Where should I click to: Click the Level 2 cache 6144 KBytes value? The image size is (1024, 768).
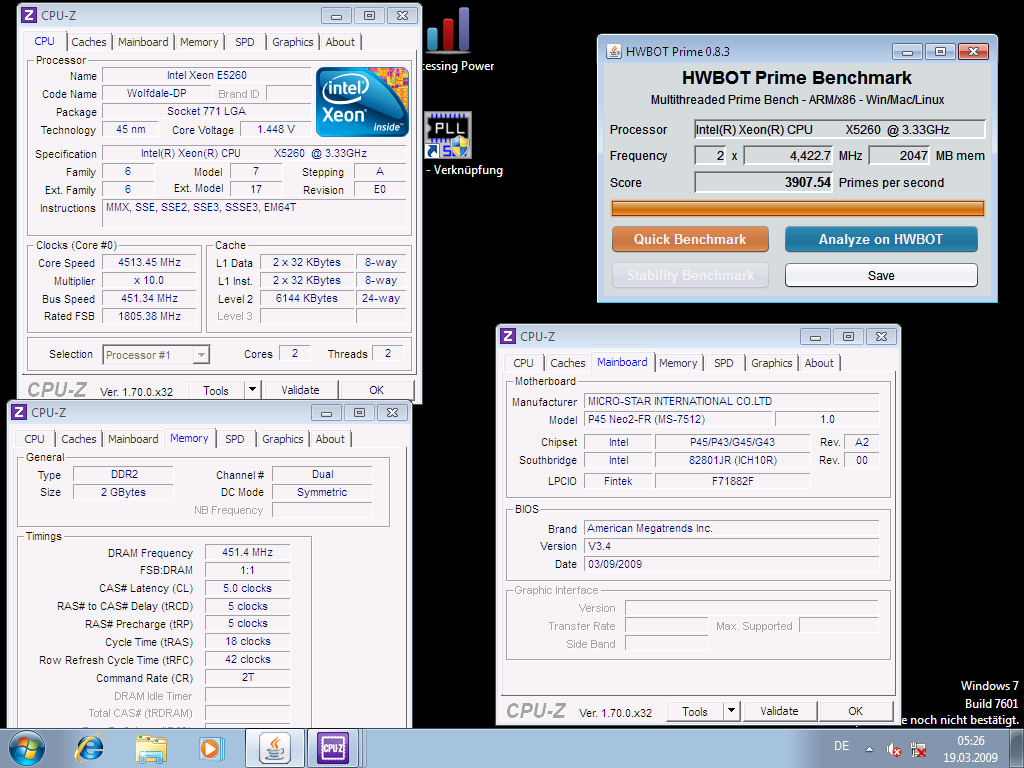click(307, 298)
